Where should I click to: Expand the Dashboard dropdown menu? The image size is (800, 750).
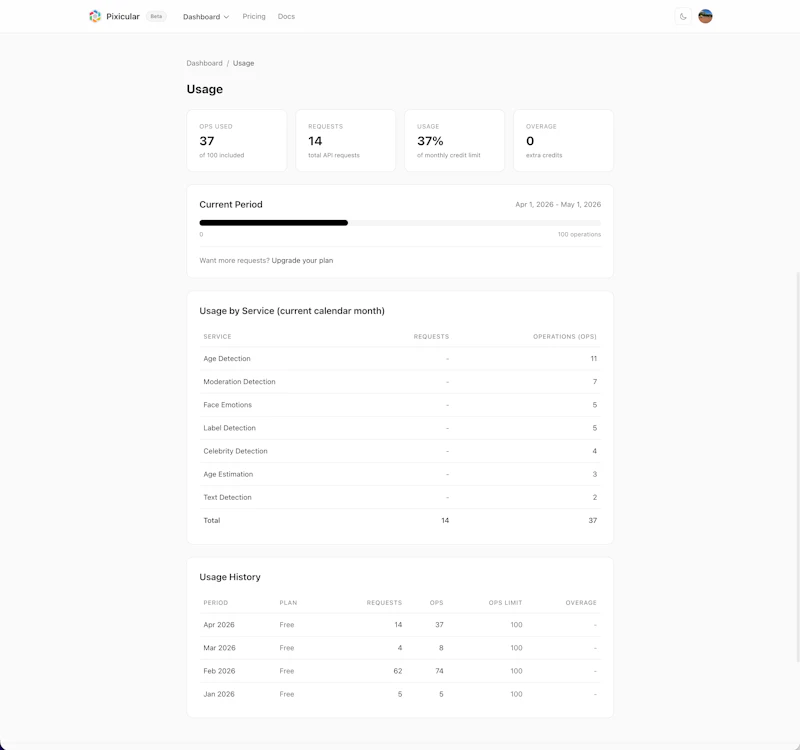206,17
